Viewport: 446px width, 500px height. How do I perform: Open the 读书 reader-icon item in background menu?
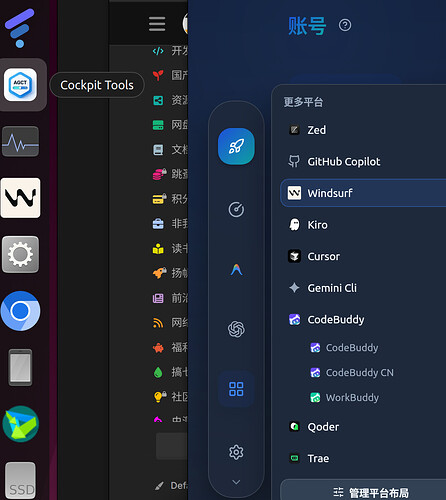point(170,248)
